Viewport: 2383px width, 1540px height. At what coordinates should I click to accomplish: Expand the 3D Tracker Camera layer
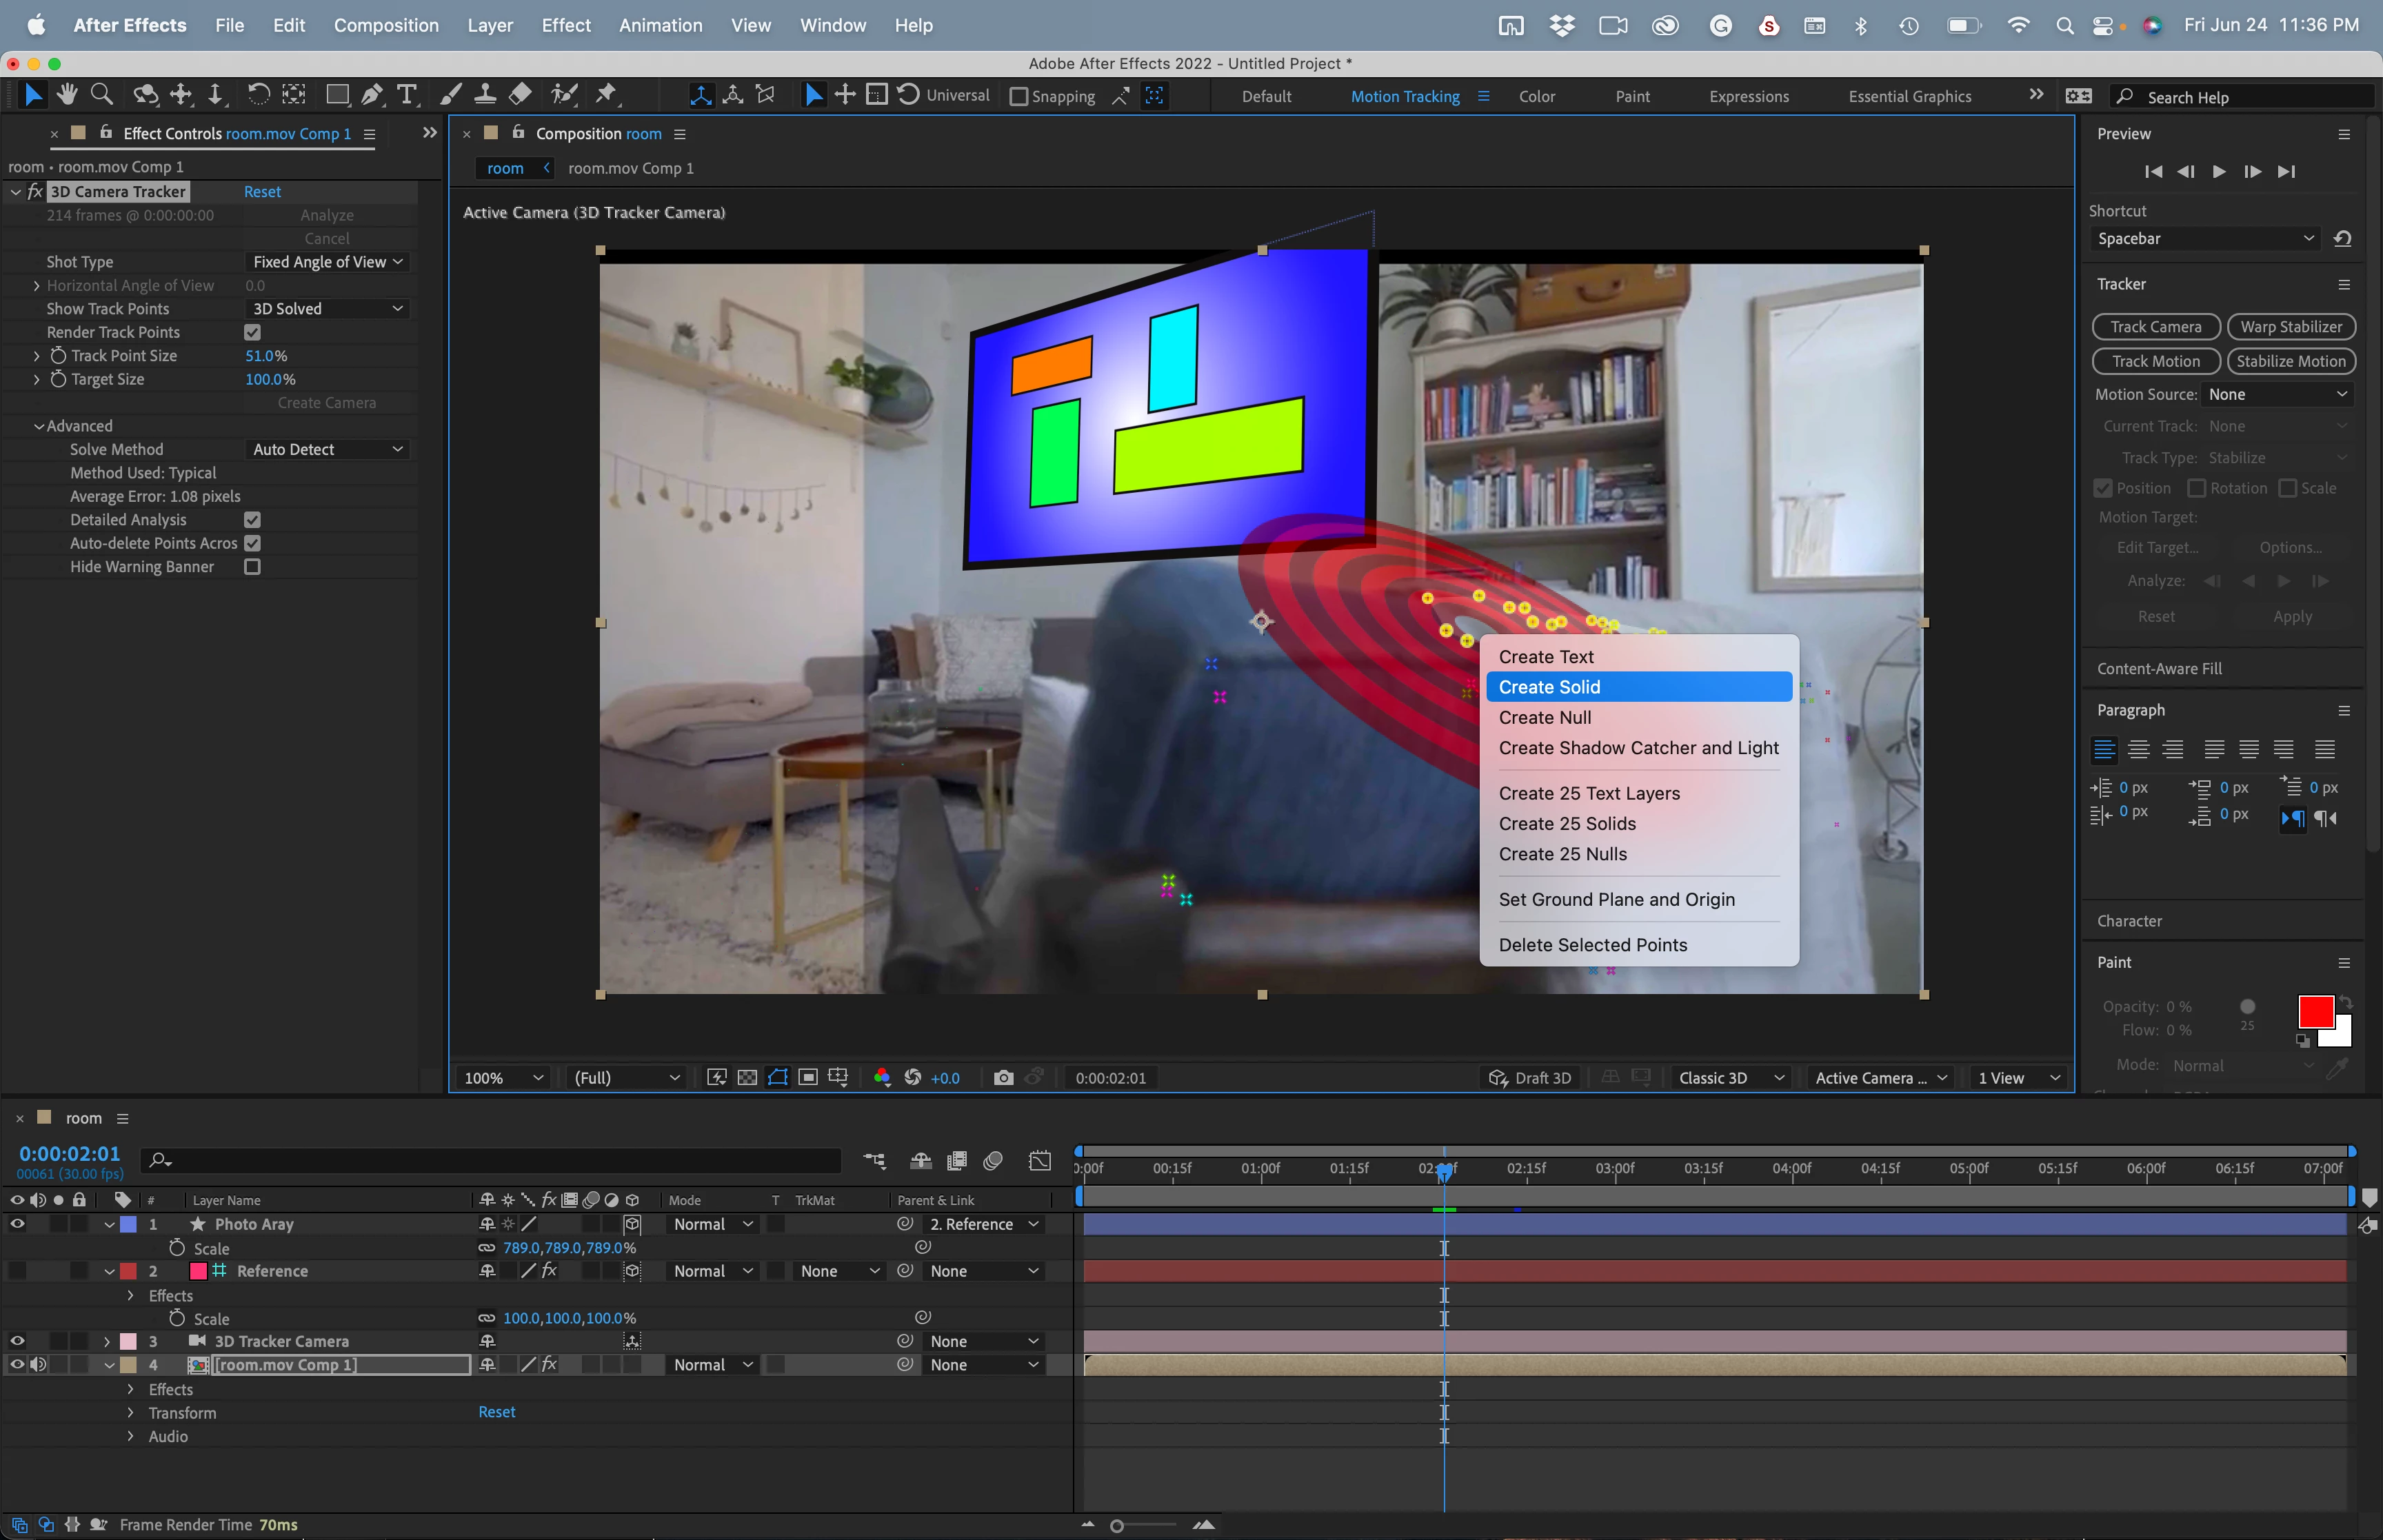(107, 1342)
